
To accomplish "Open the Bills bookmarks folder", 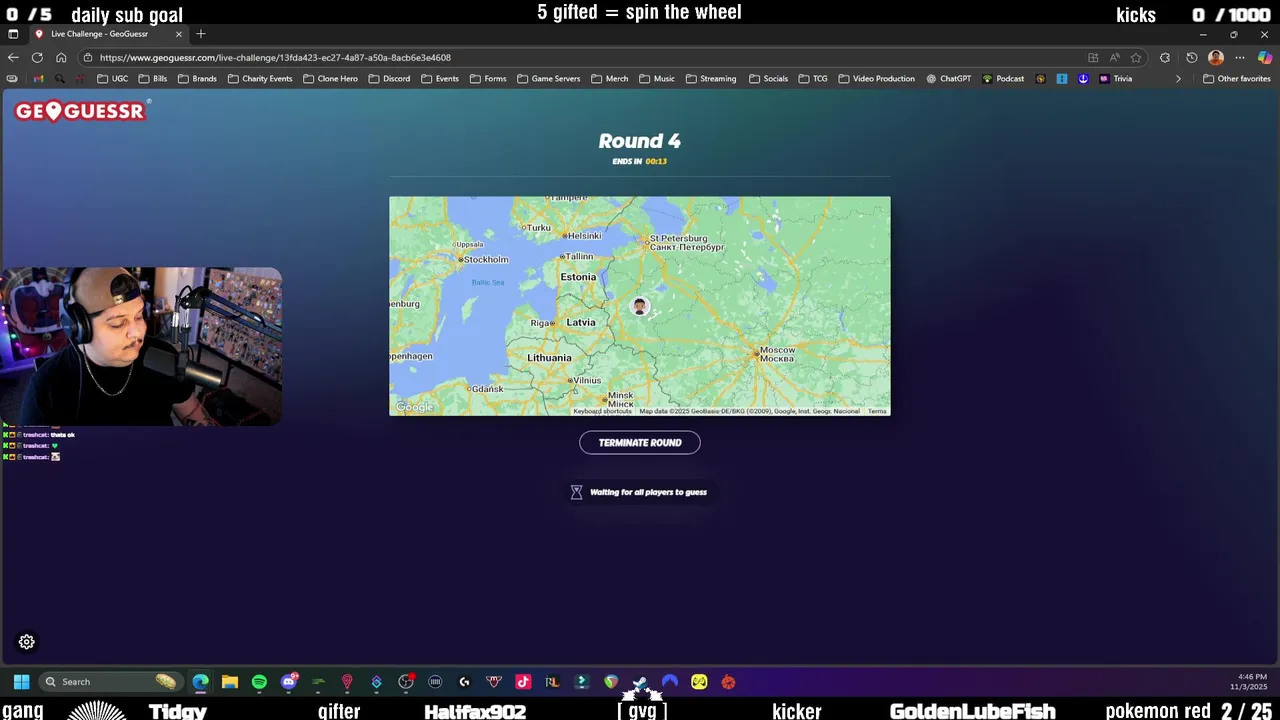I will point(153,79).
